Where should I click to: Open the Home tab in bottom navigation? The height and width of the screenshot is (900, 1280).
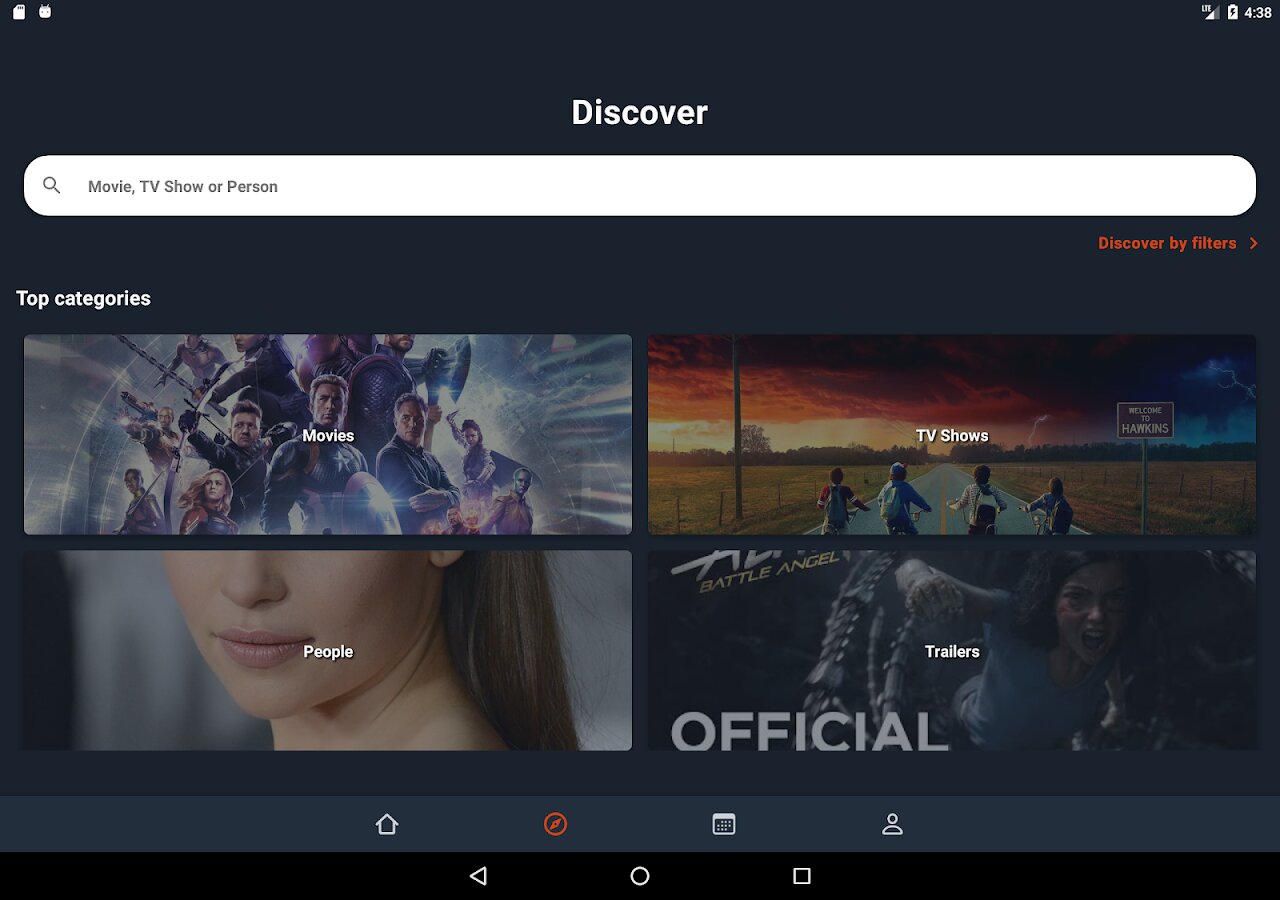[x=387, y=824]
